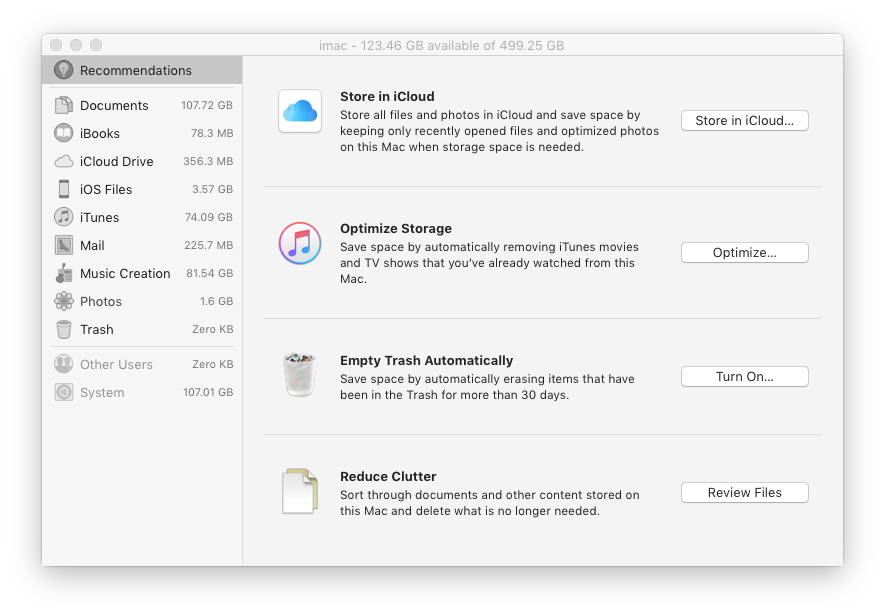Select the Music Creation label

pyautogui.click(x=125, y=273)
